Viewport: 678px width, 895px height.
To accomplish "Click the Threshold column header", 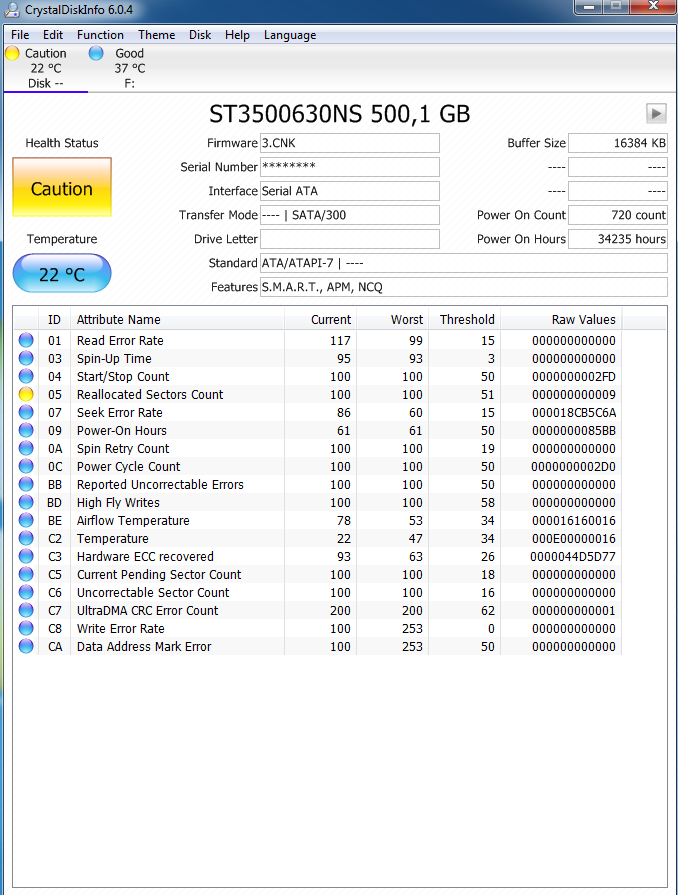I will point(465,320).
